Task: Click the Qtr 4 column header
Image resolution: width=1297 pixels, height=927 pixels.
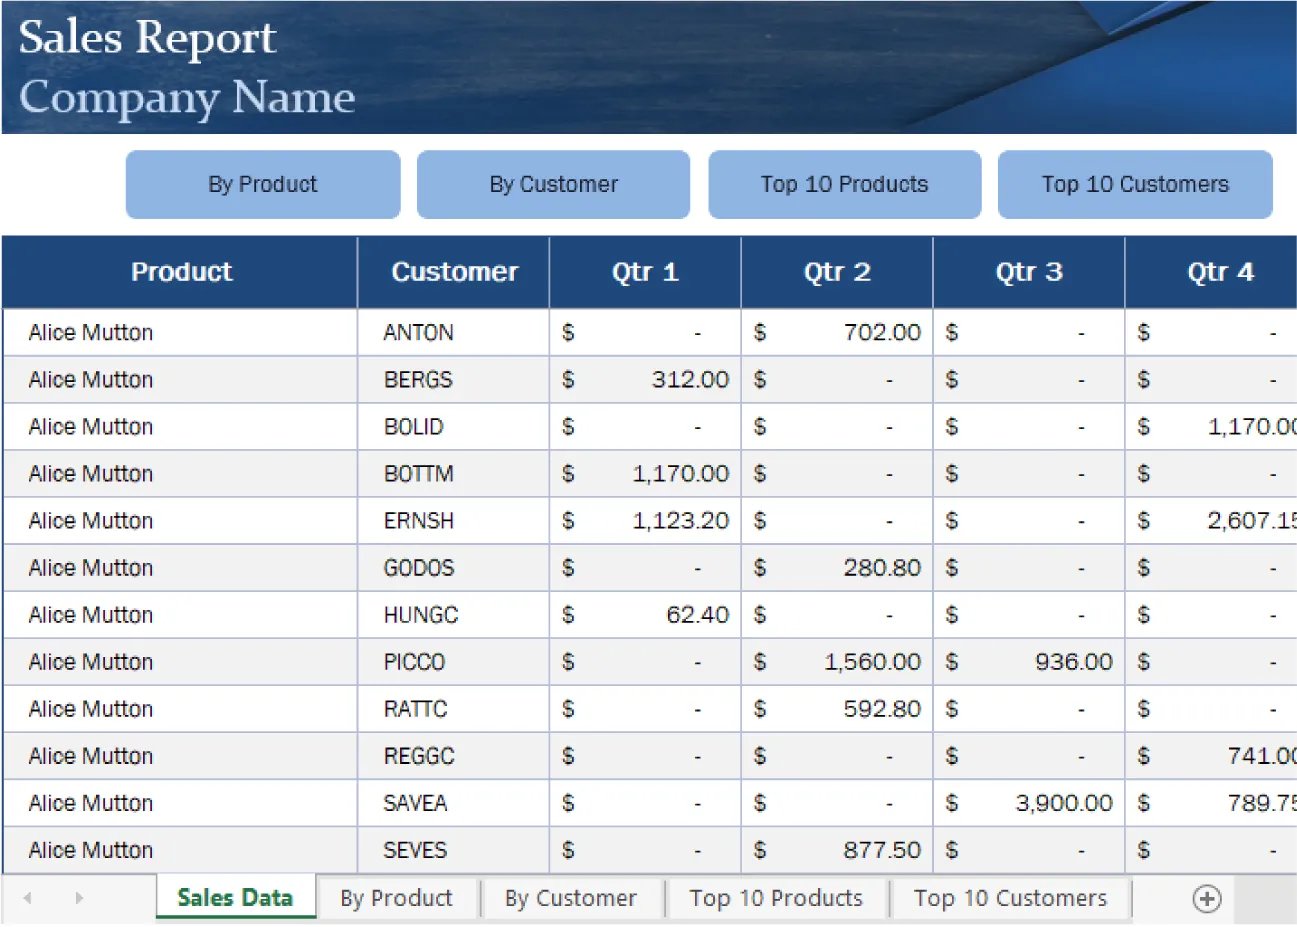Action: pos(1220,271)
